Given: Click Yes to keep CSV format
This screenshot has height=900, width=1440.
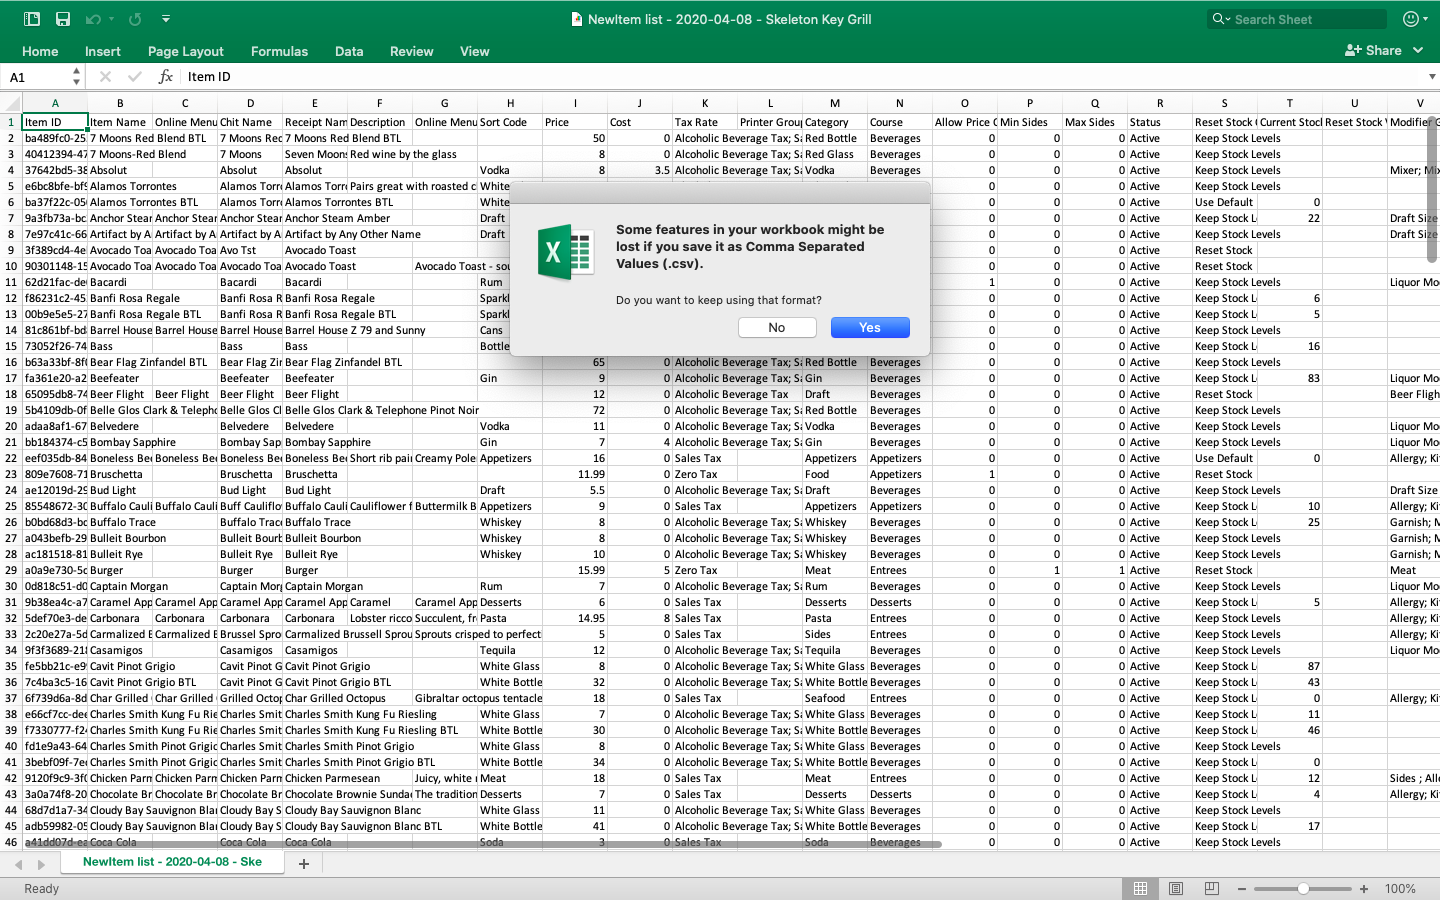Looking at the screenshot, I should [x=870, y=327].
